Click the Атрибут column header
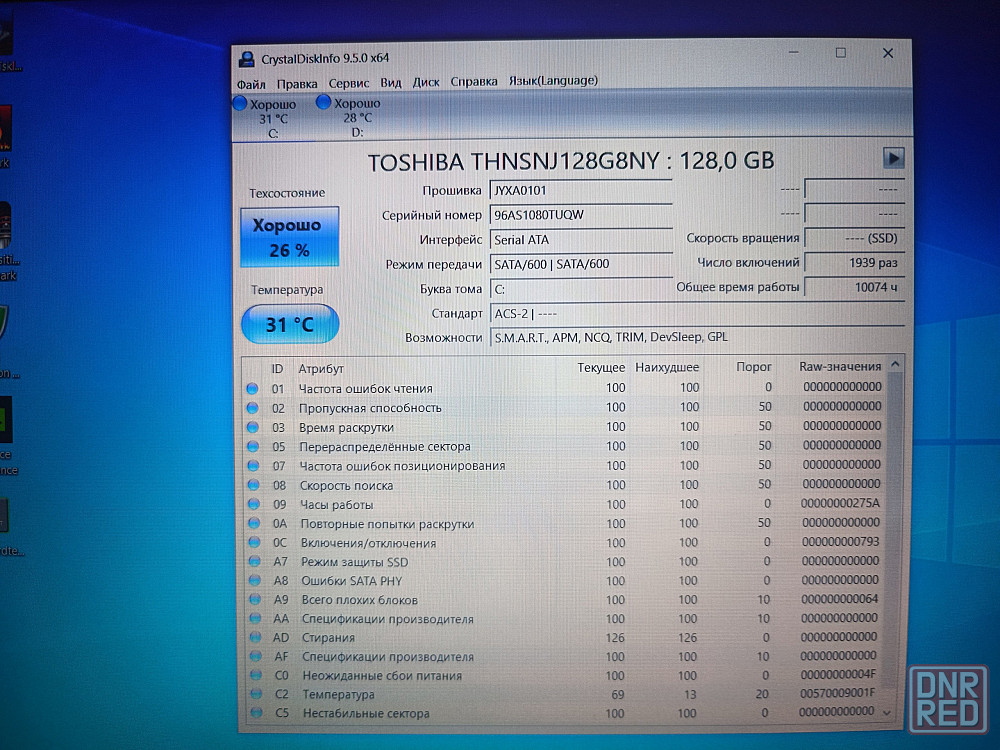 coord(321,369)
